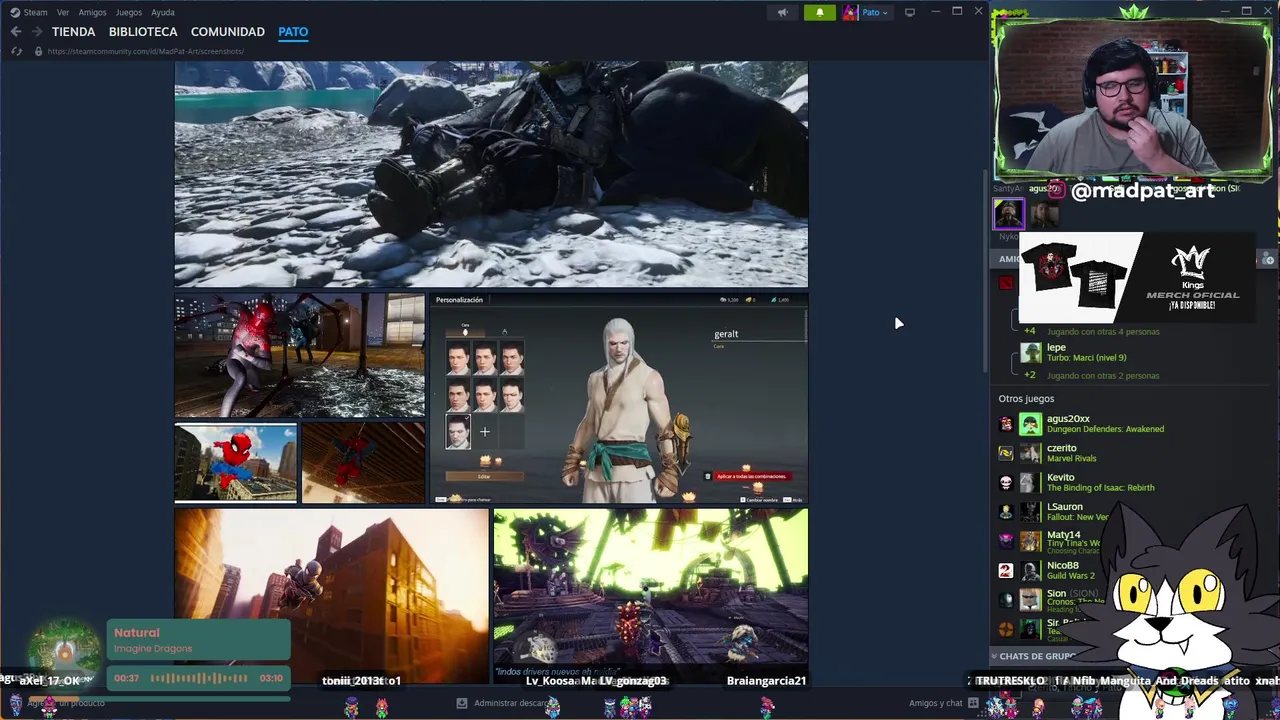
Task: Click the page vertical scrollbar
Action: coord(985,270)
